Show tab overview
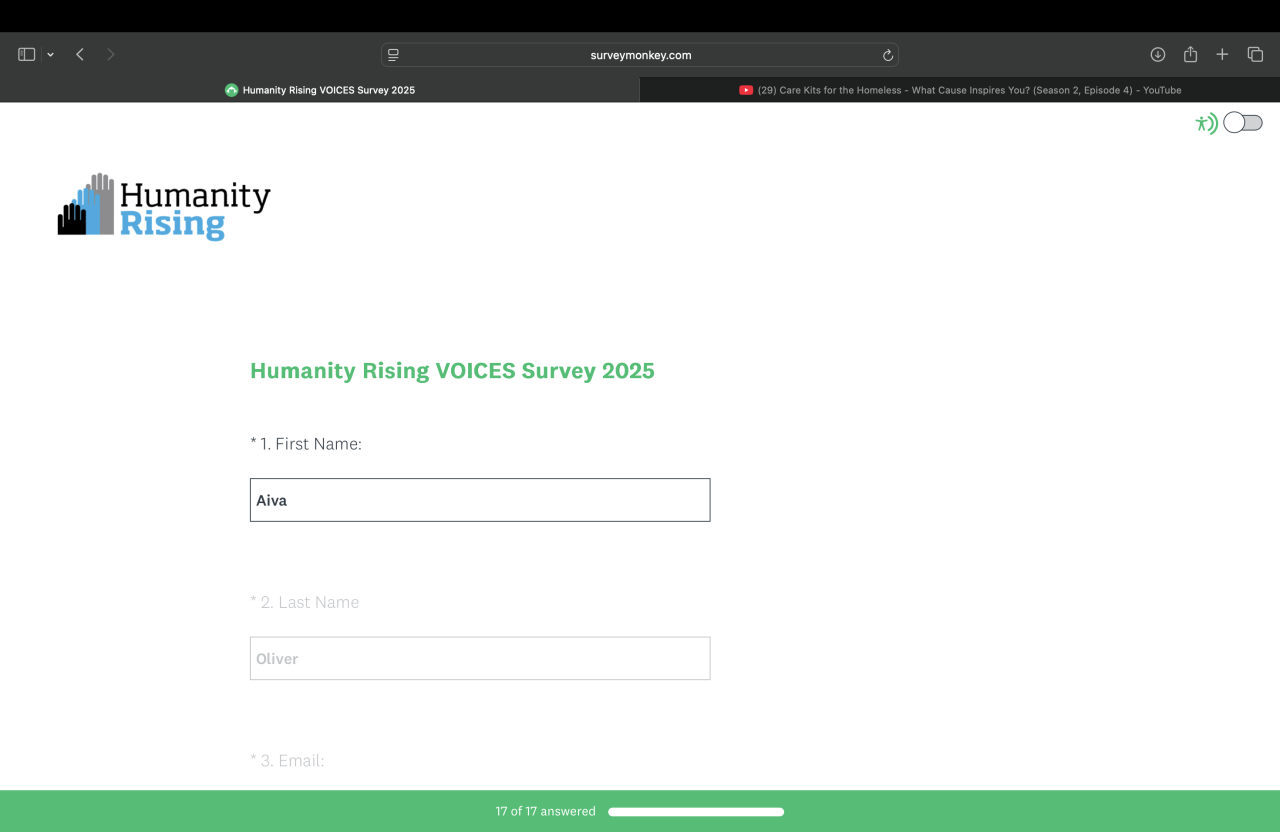This screenshot has width=1280, height=832. 1255,55
